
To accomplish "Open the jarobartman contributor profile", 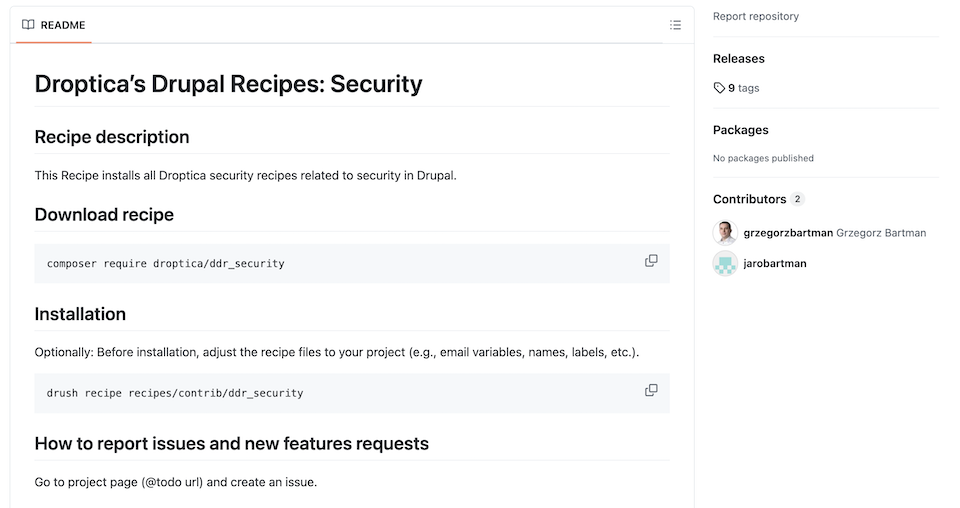I will 774,263.
